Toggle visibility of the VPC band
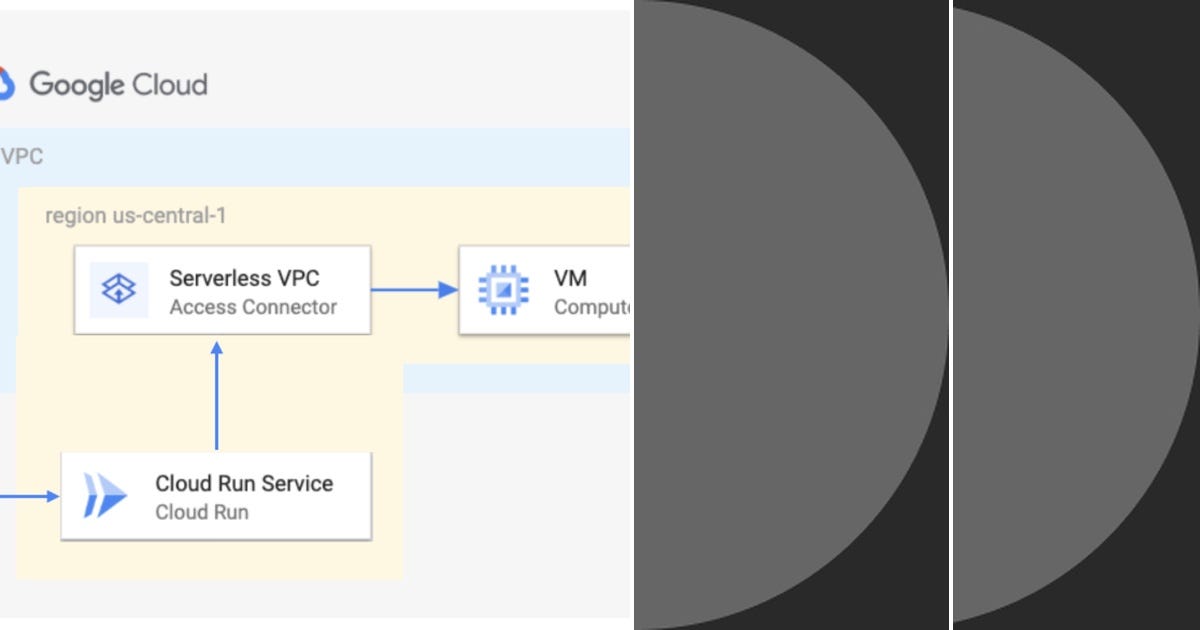Screen dimensions: 1200x630 23,156
